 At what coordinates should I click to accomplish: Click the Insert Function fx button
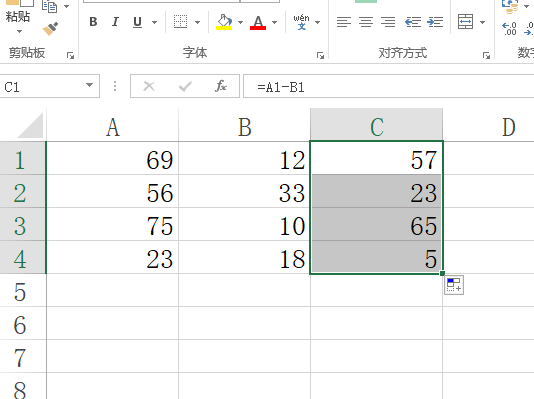click(221, 86)
